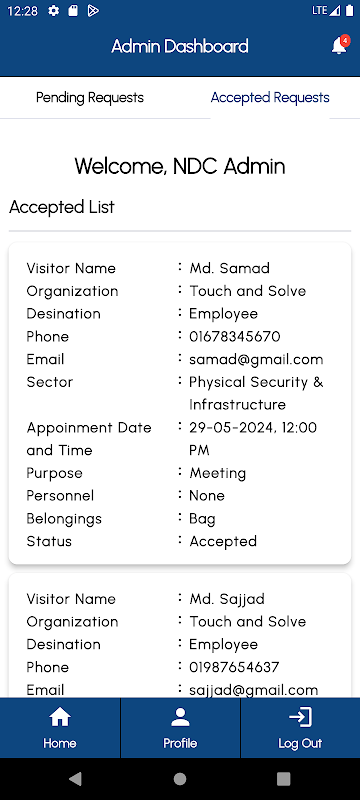Select the Accepted Requests tab
Viewport: 360px width, 800px height.
point(270,97)
